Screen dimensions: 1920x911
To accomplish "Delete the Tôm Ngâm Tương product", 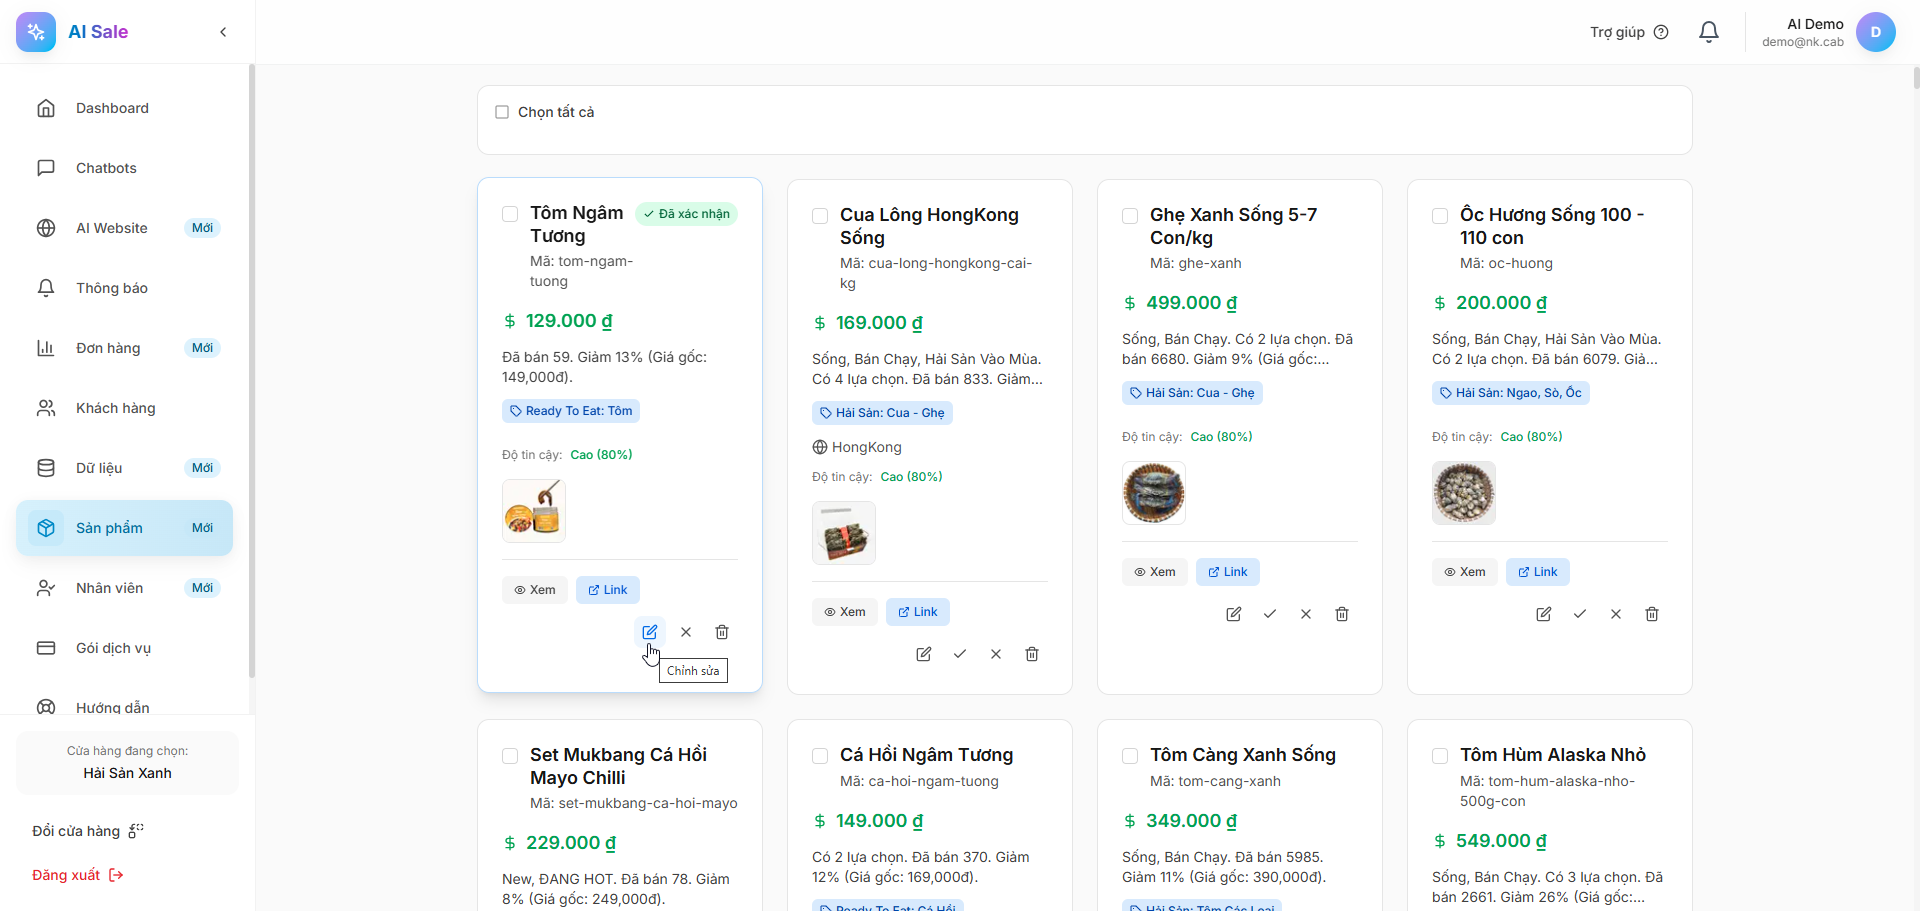I will 722,632.
